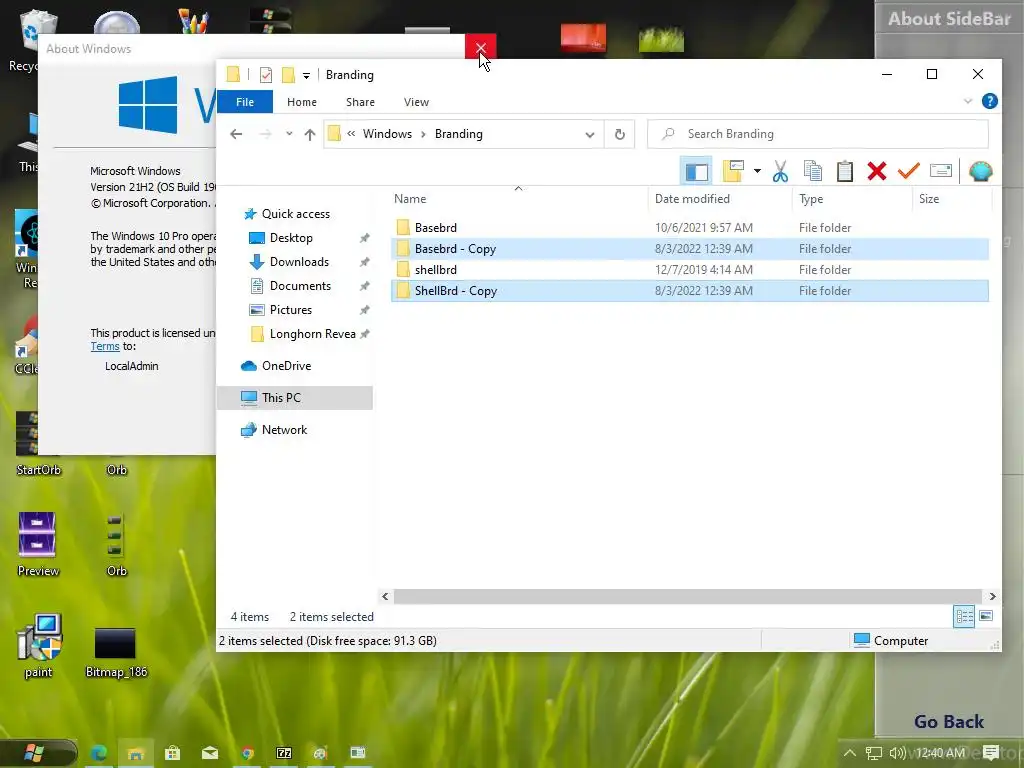Image resolution: width=1024 pixels, height=768 pixels.
Task: Cut the selection with the scissors icon
Action: pos(780,171)
